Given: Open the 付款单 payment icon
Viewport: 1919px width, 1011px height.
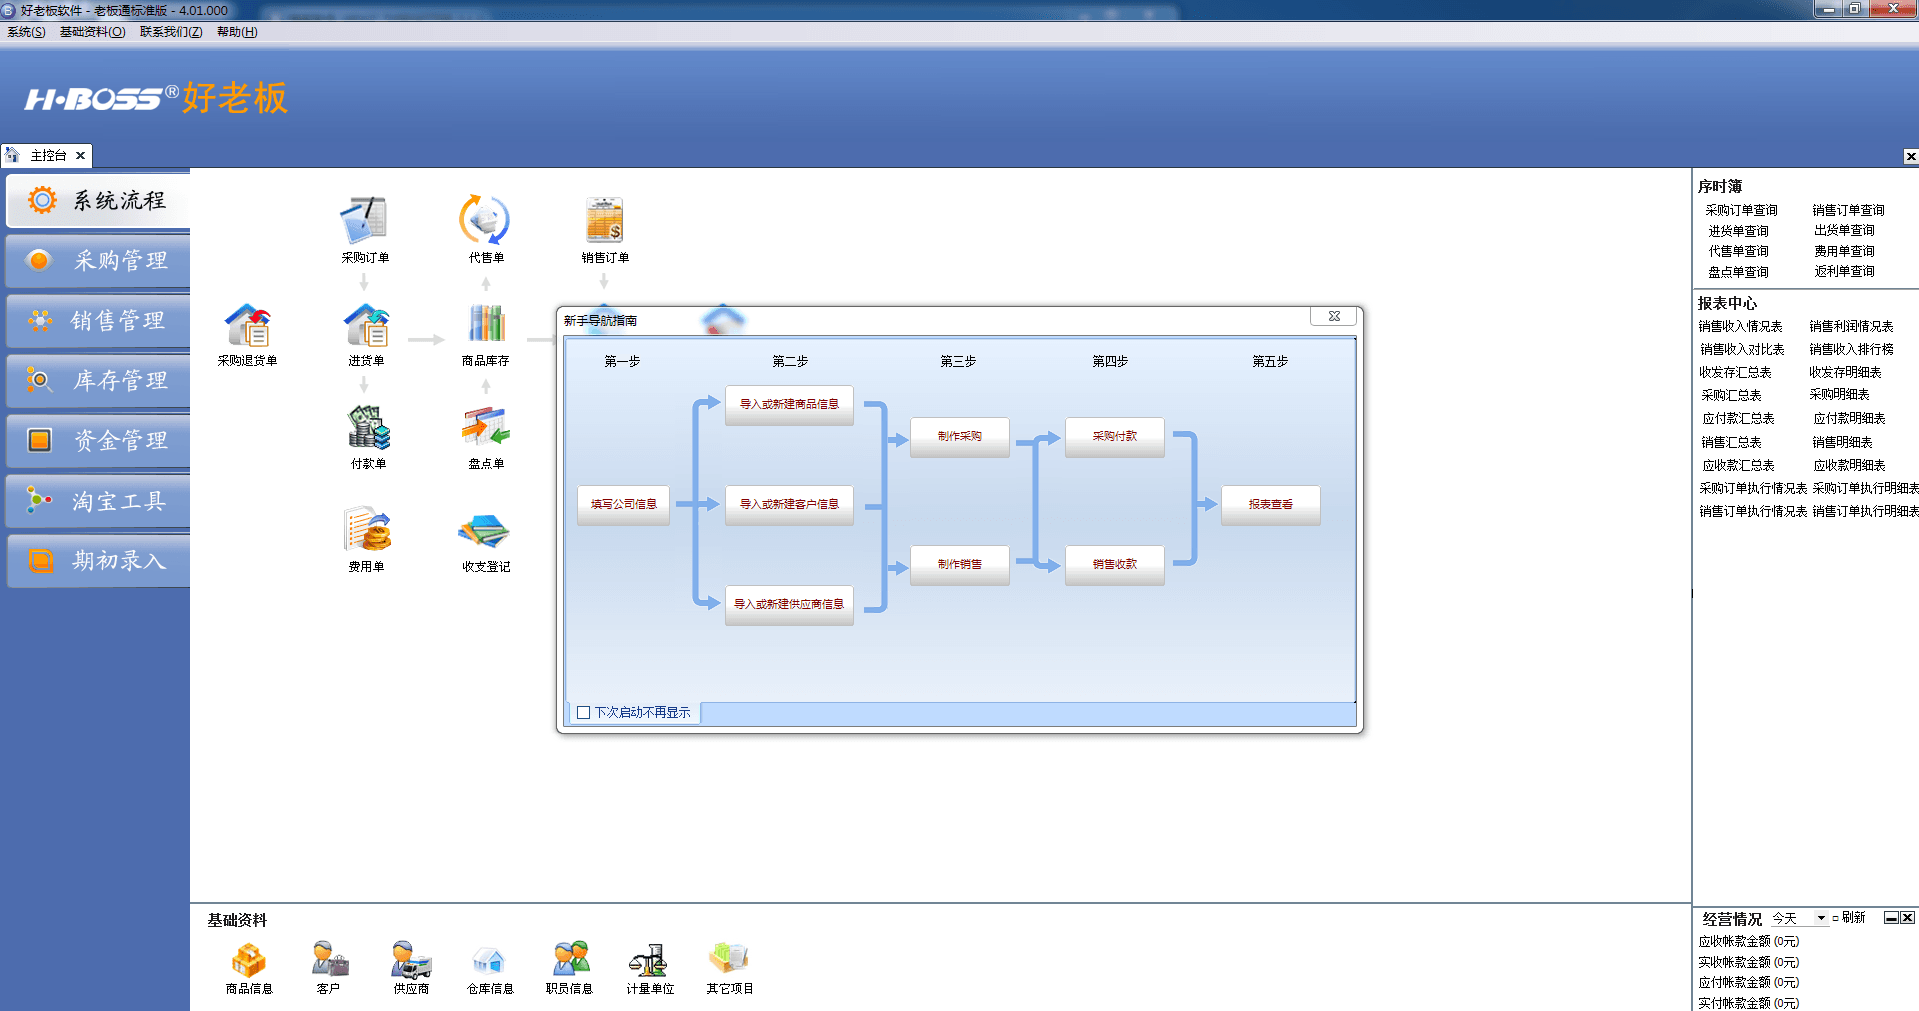Looking at the screenshot, I should [367, 428].
